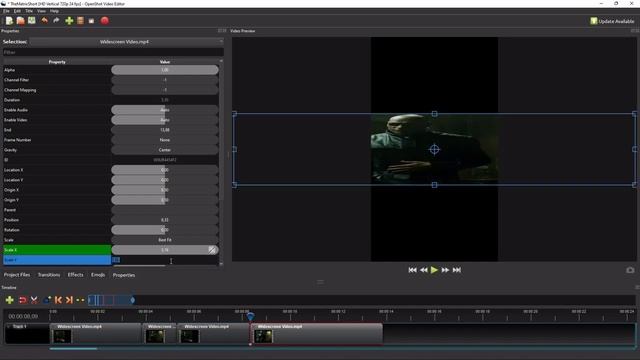Save current frame with camera icon
Image resolution: width=640 pixels, height=360 pixels.
(630, 270)
